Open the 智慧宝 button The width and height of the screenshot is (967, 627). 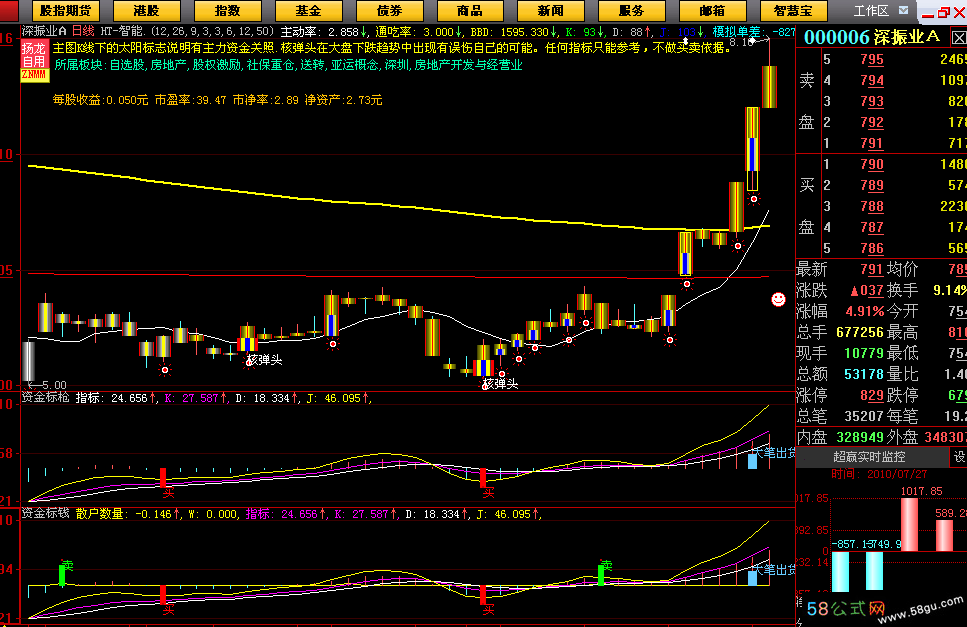pyautogui.click(x=793, y=10)
